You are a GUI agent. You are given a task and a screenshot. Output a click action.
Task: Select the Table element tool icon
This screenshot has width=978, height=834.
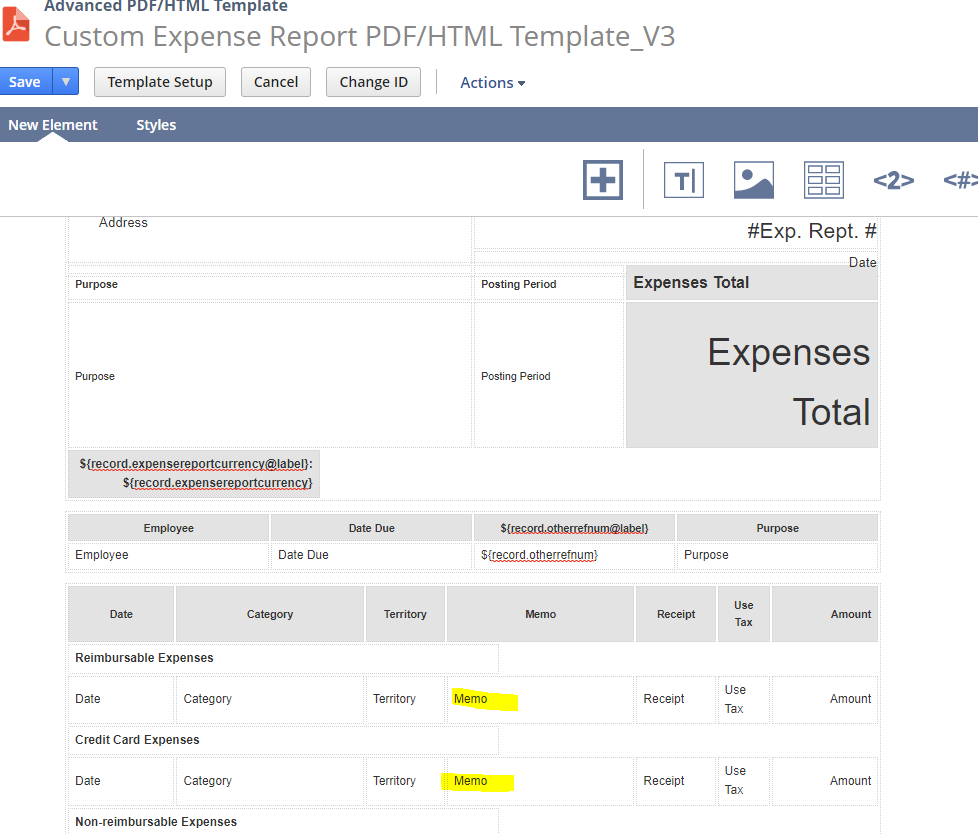(823, 180)
